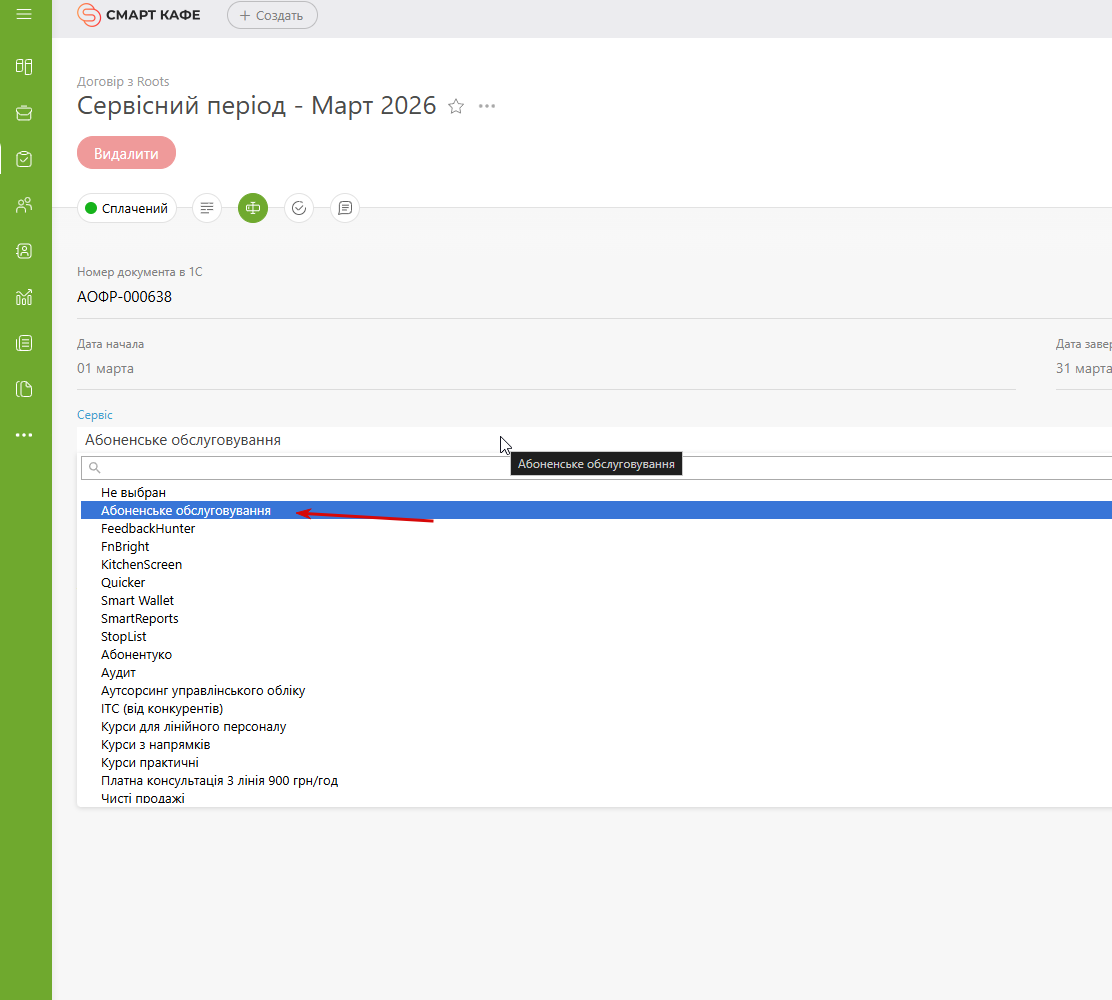Select the green fields tab icon
Image resolution: width=1112 pixels, height=1000 pixels.
pyautogui.click(x=253, y=208)
